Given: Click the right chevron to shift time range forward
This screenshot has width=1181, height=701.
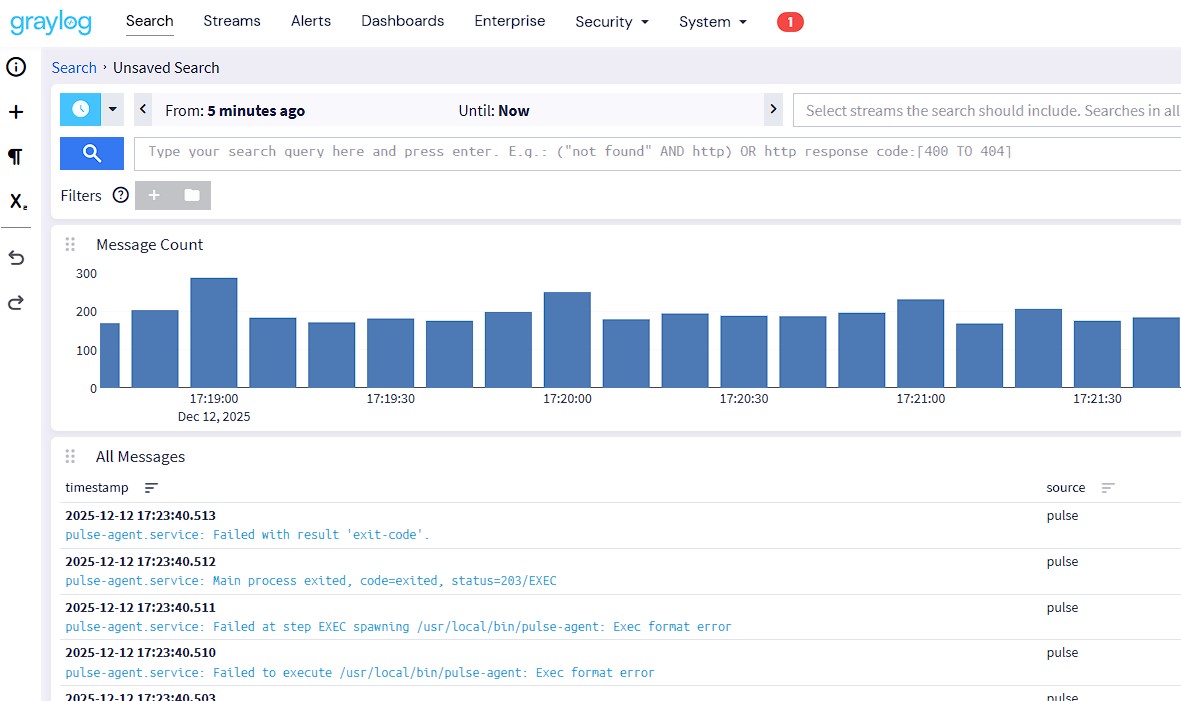Looking at the screenshot, I should pyautogui.click(x=773, y=110).
